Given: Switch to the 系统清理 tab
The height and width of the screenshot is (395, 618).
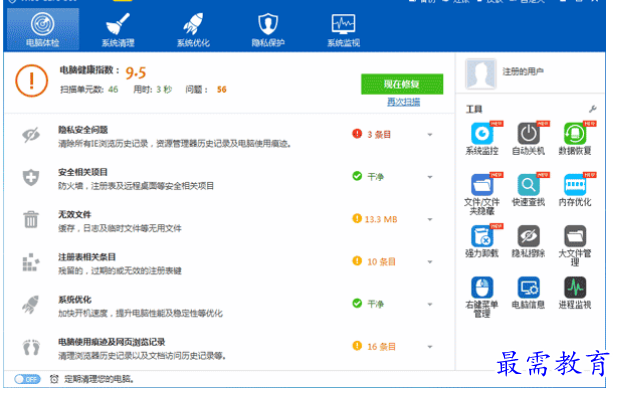Looking at the screenshot, I should coord(118,30).
